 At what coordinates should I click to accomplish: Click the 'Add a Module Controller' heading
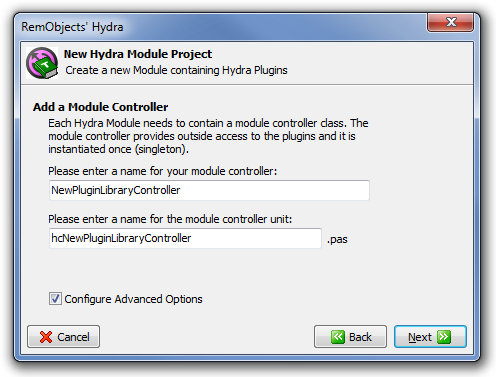(x=100, y=107)
